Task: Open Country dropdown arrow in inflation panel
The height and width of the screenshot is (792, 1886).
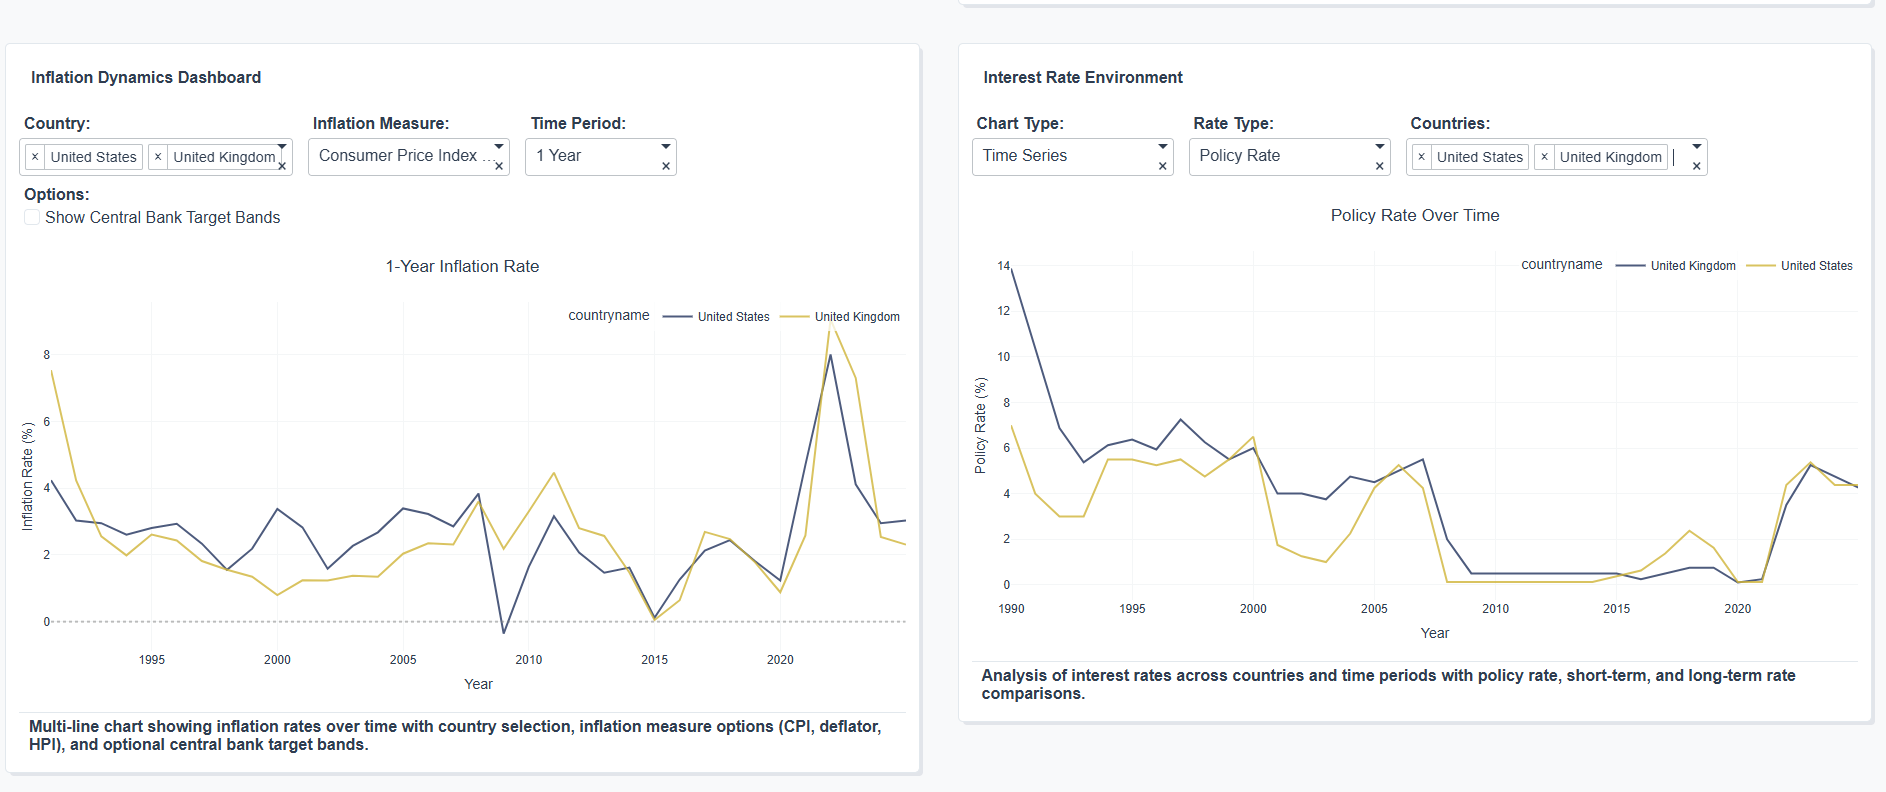Action: 282,147
